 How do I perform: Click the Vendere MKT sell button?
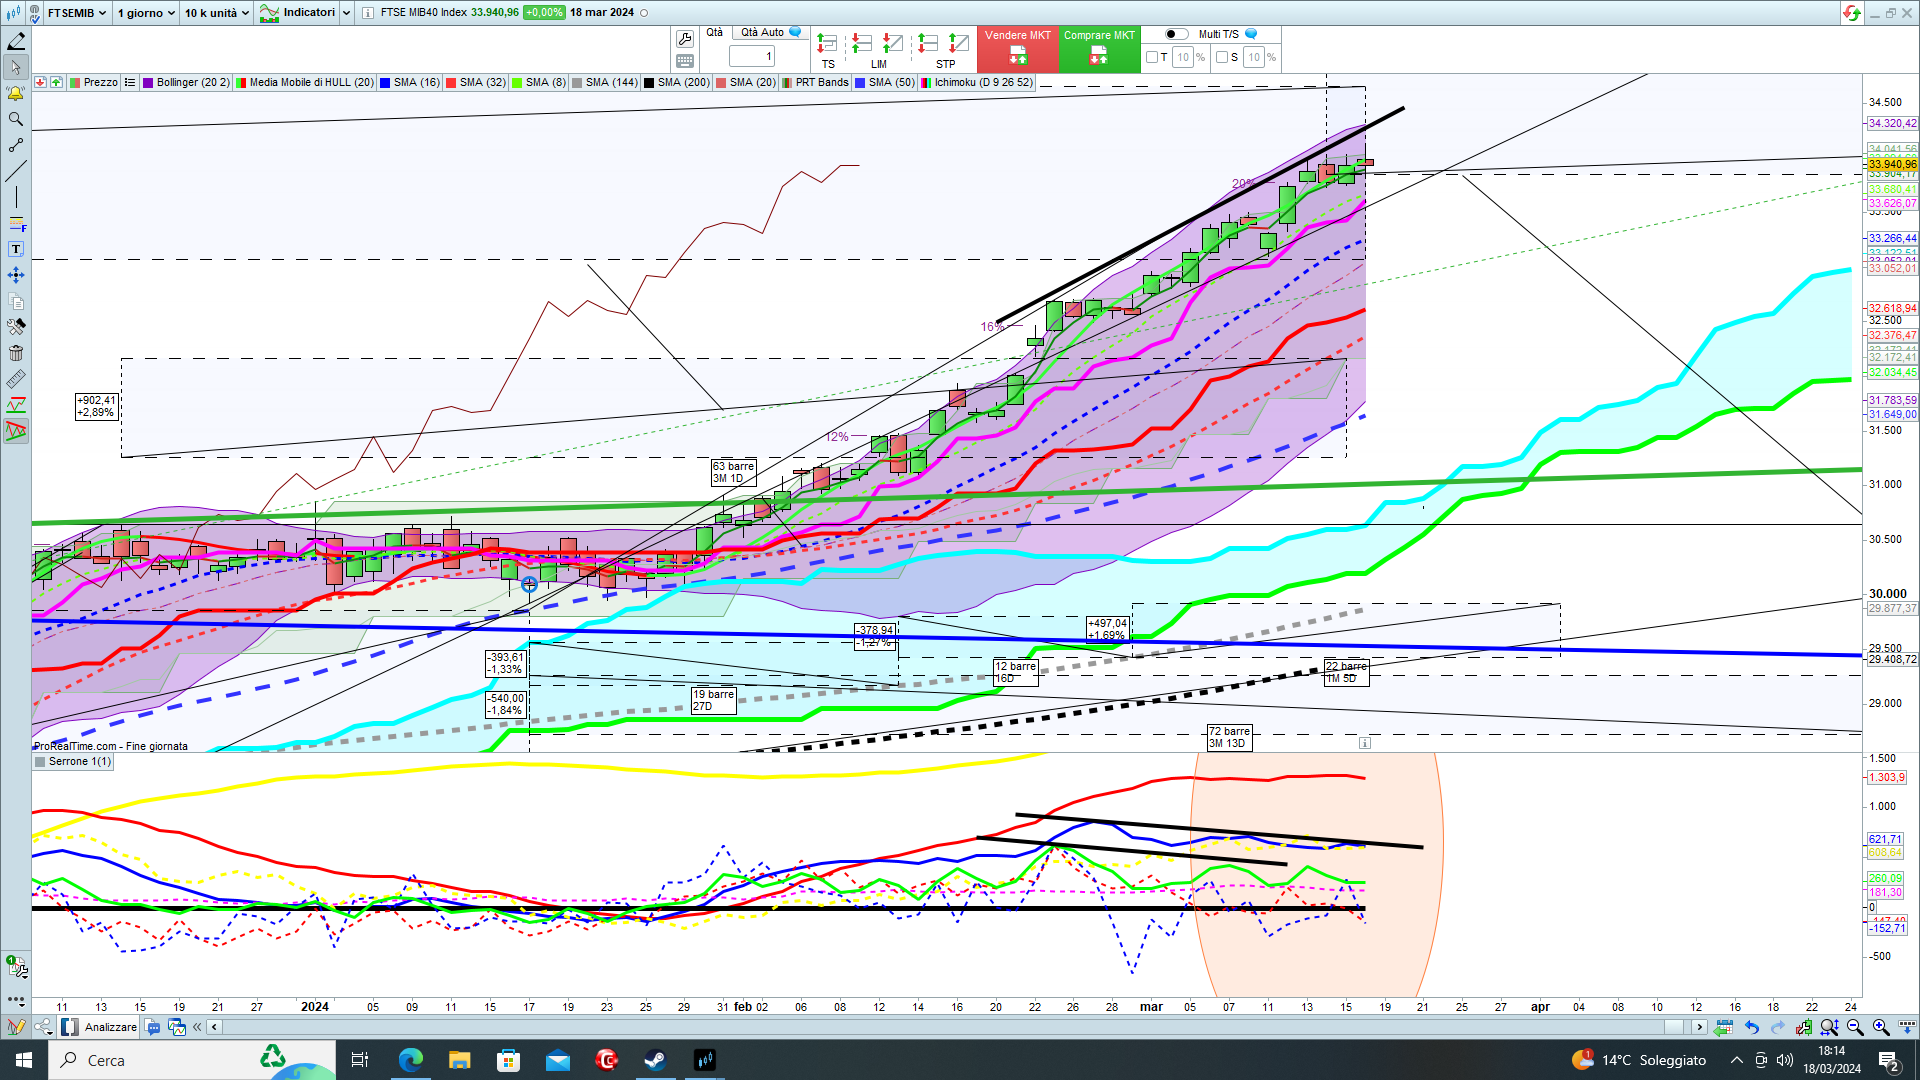coord(1018,49)
